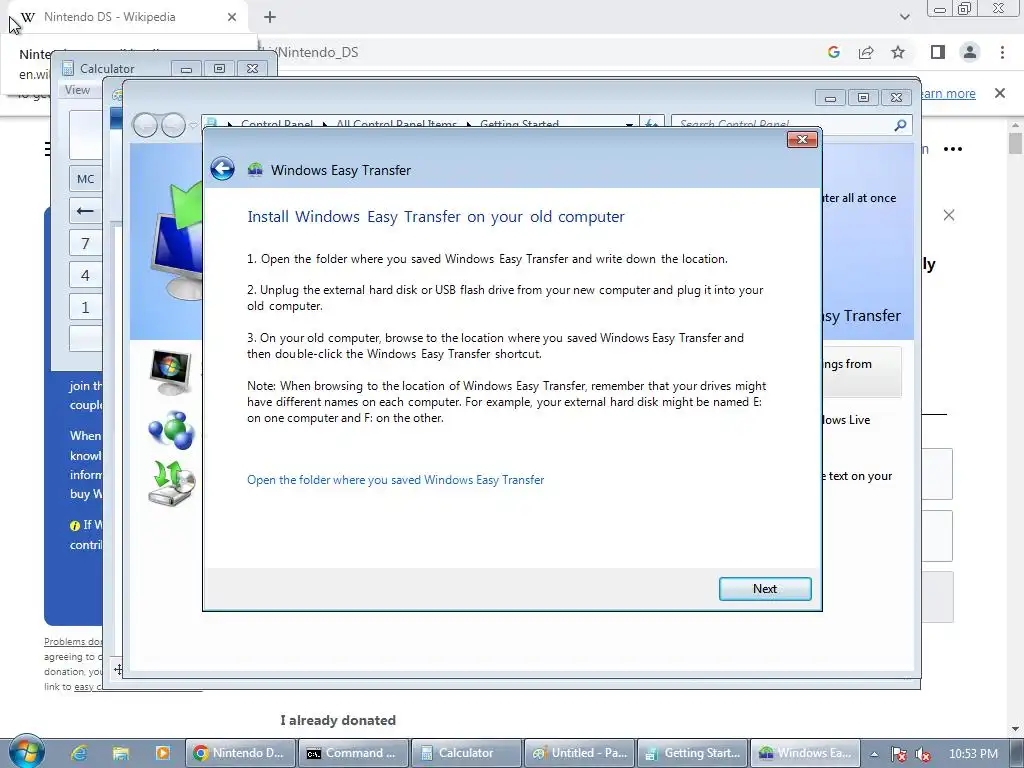Screen dimensions: 1024x768
Task: Toggle the Chrome side panel icon
Action: [938, 52]
